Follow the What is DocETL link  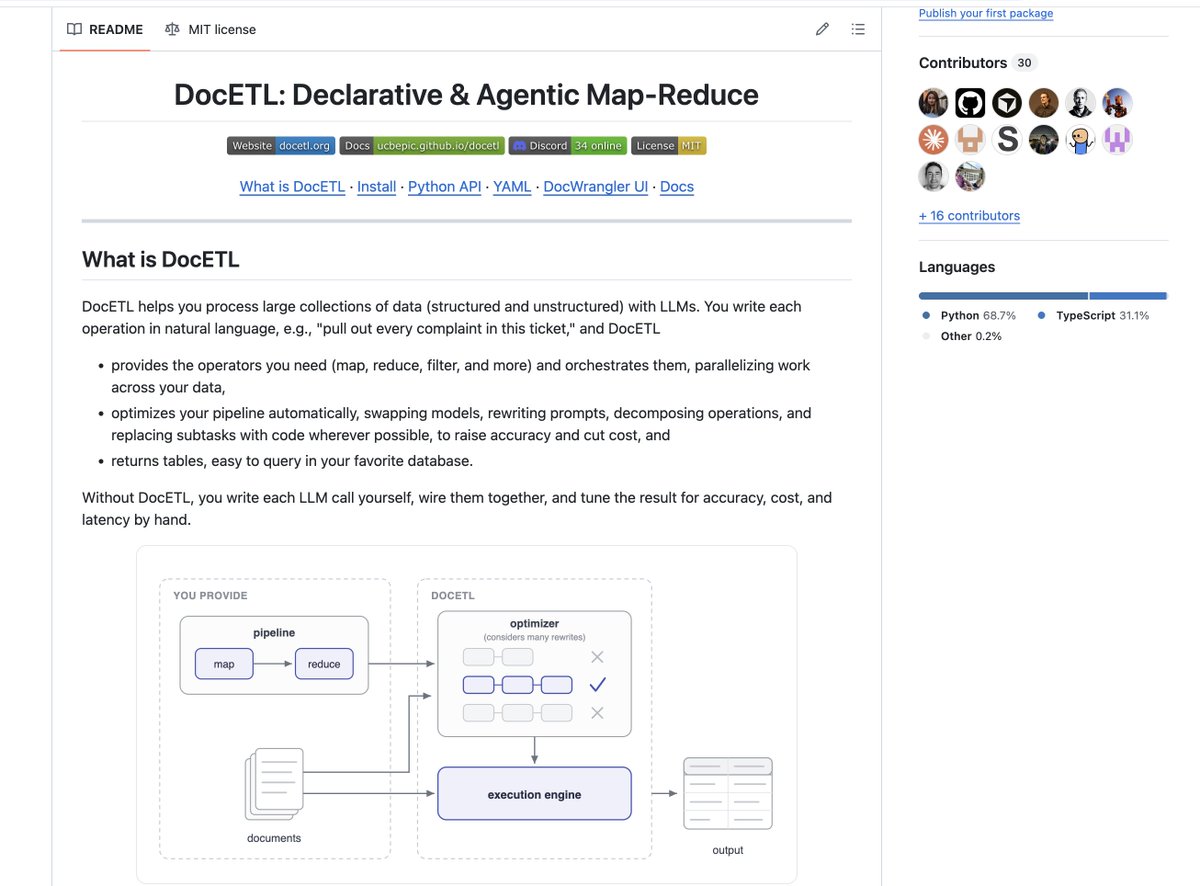pyautogui.click(x=292, y=187)
